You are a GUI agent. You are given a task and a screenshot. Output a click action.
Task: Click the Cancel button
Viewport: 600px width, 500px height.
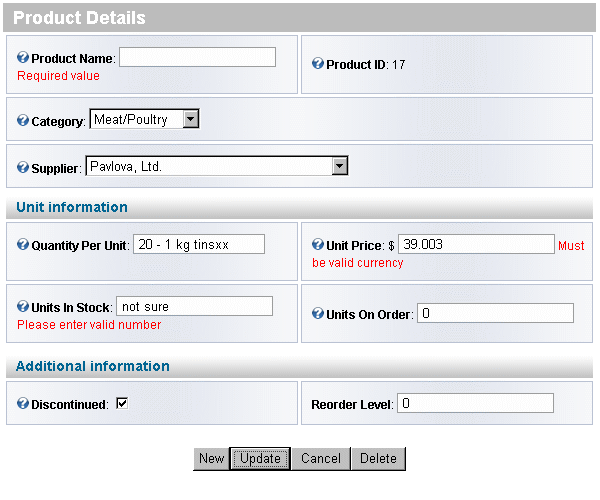click(x=321, y=458)
